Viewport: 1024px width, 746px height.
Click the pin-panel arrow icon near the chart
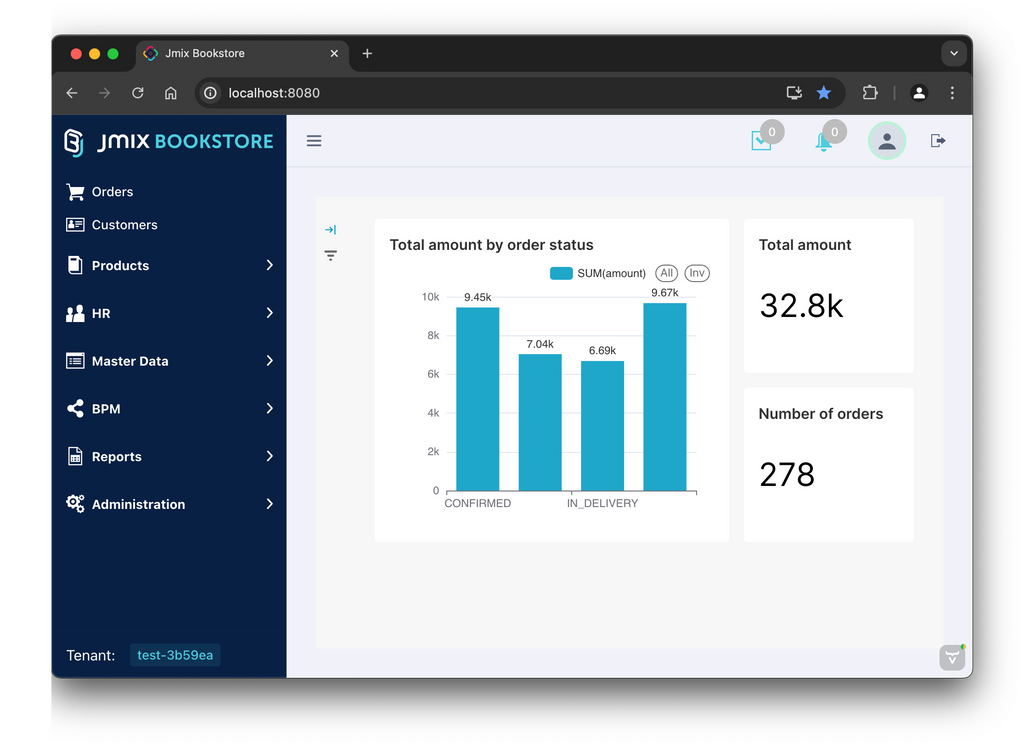click(x=330, y=229)
